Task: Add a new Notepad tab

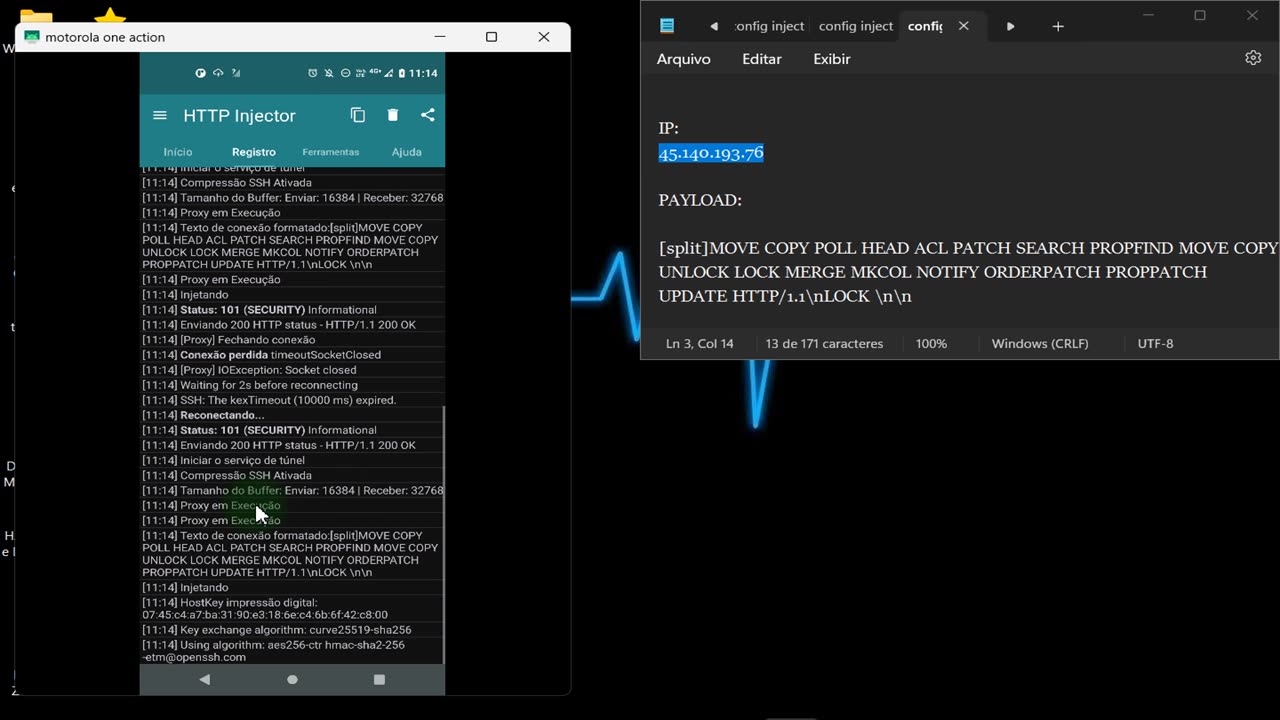Action: tap(1058, 26)
